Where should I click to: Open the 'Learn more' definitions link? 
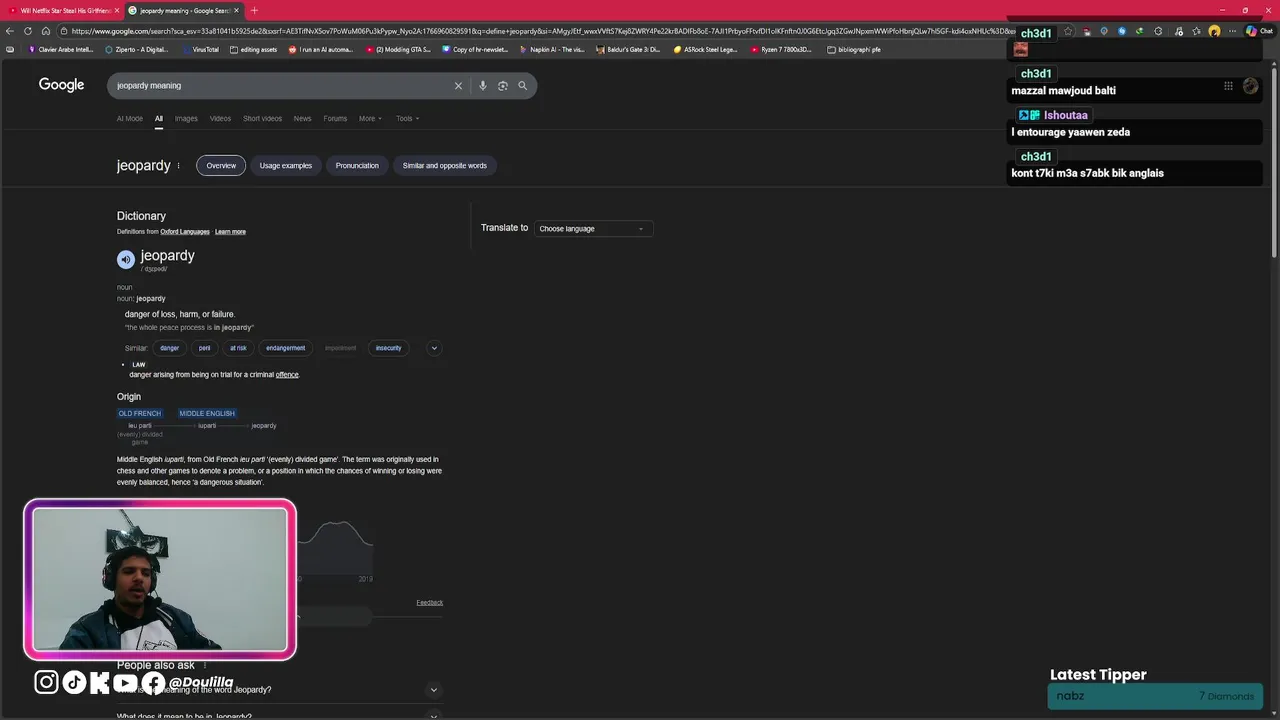(x=230, y=232)
